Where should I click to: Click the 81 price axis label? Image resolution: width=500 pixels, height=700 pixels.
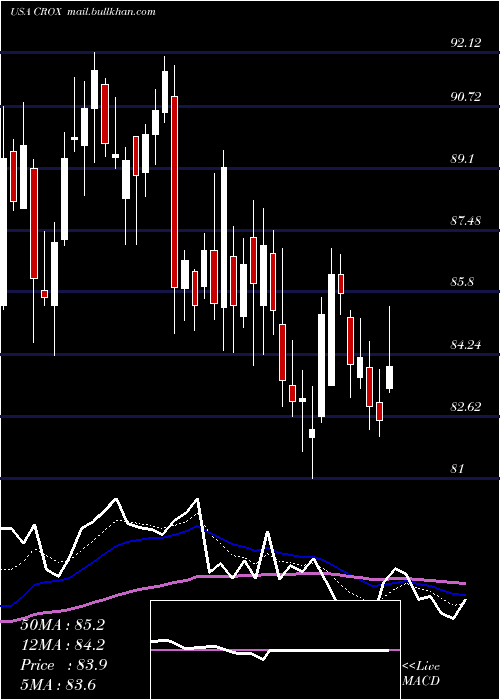tap(458, 469)
